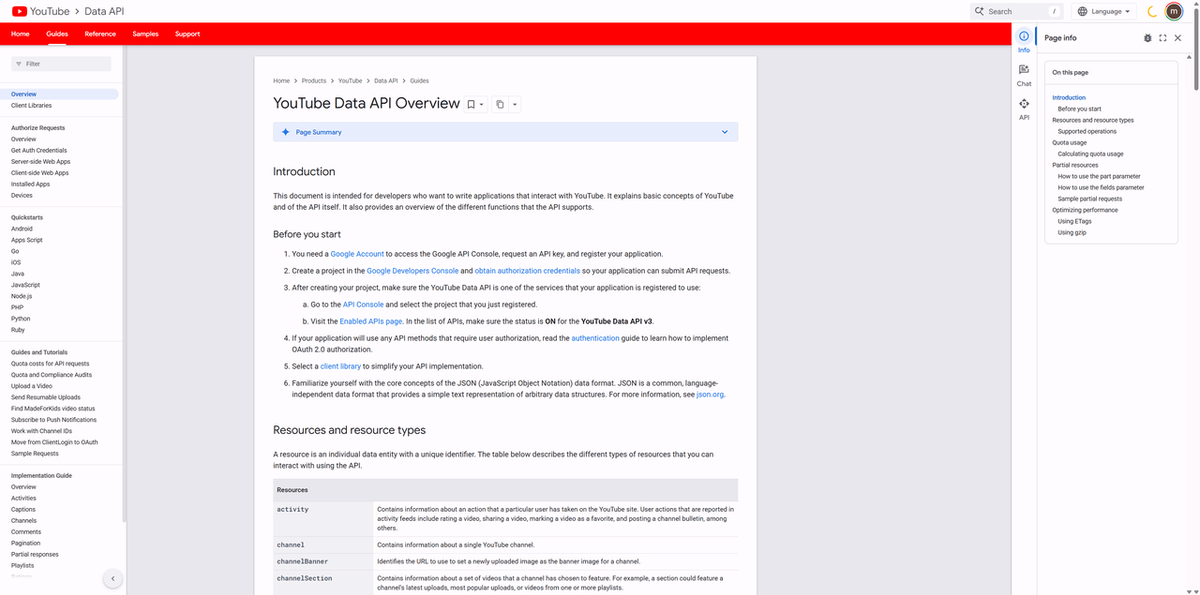Toggle the dark theme moon icon
1200x595 pixels.
1152,11
